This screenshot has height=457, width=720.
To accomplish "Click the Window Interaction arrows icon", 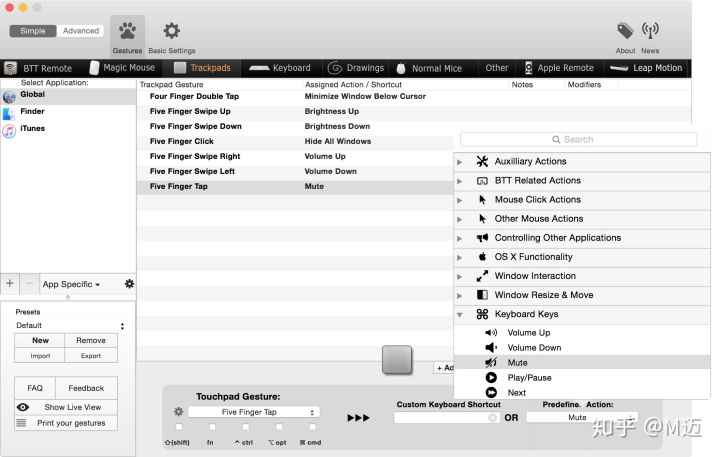I will pyautogui.click(x=482, y=276).
